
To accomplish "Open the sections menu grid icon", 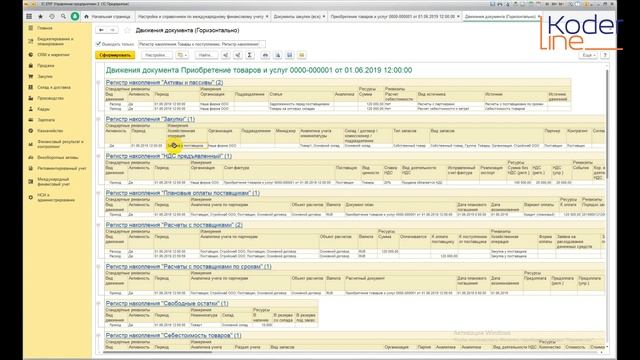I will [29, 16].
